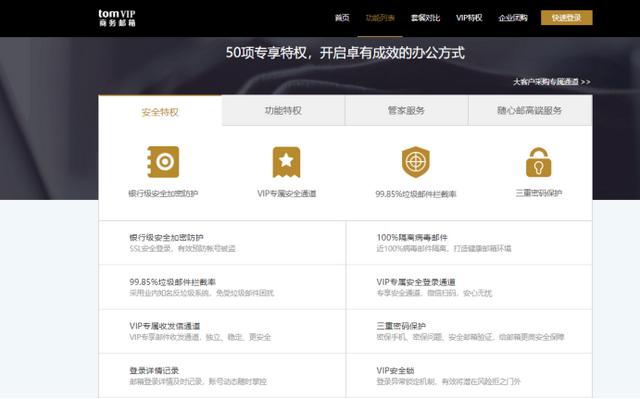
Task: Click the gold 快速登录 button
Action: point(567,18)
